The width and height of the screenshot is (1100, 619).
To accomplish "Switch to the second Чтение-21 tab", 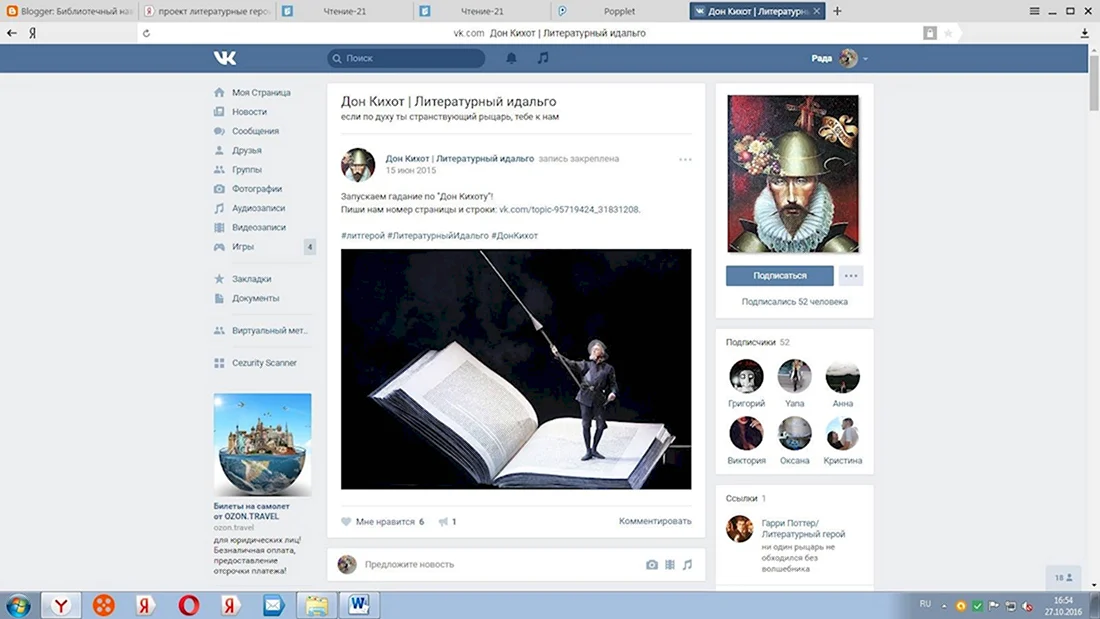I will (483, 11).
